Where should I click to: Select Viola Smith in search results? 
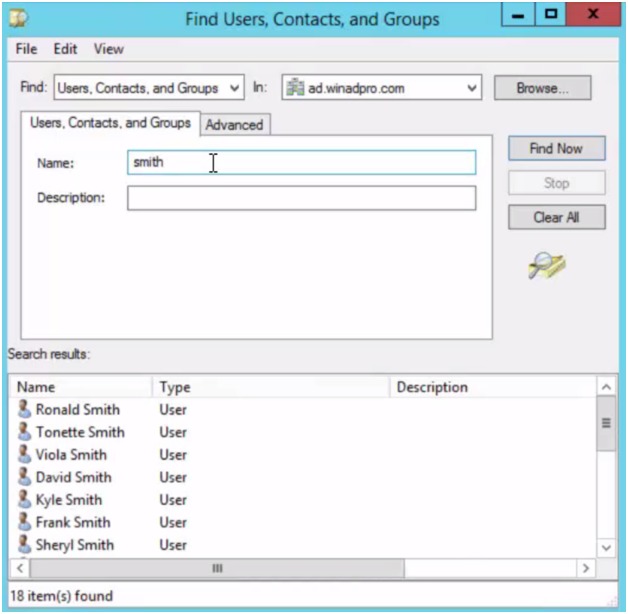(x=71, y=455)
